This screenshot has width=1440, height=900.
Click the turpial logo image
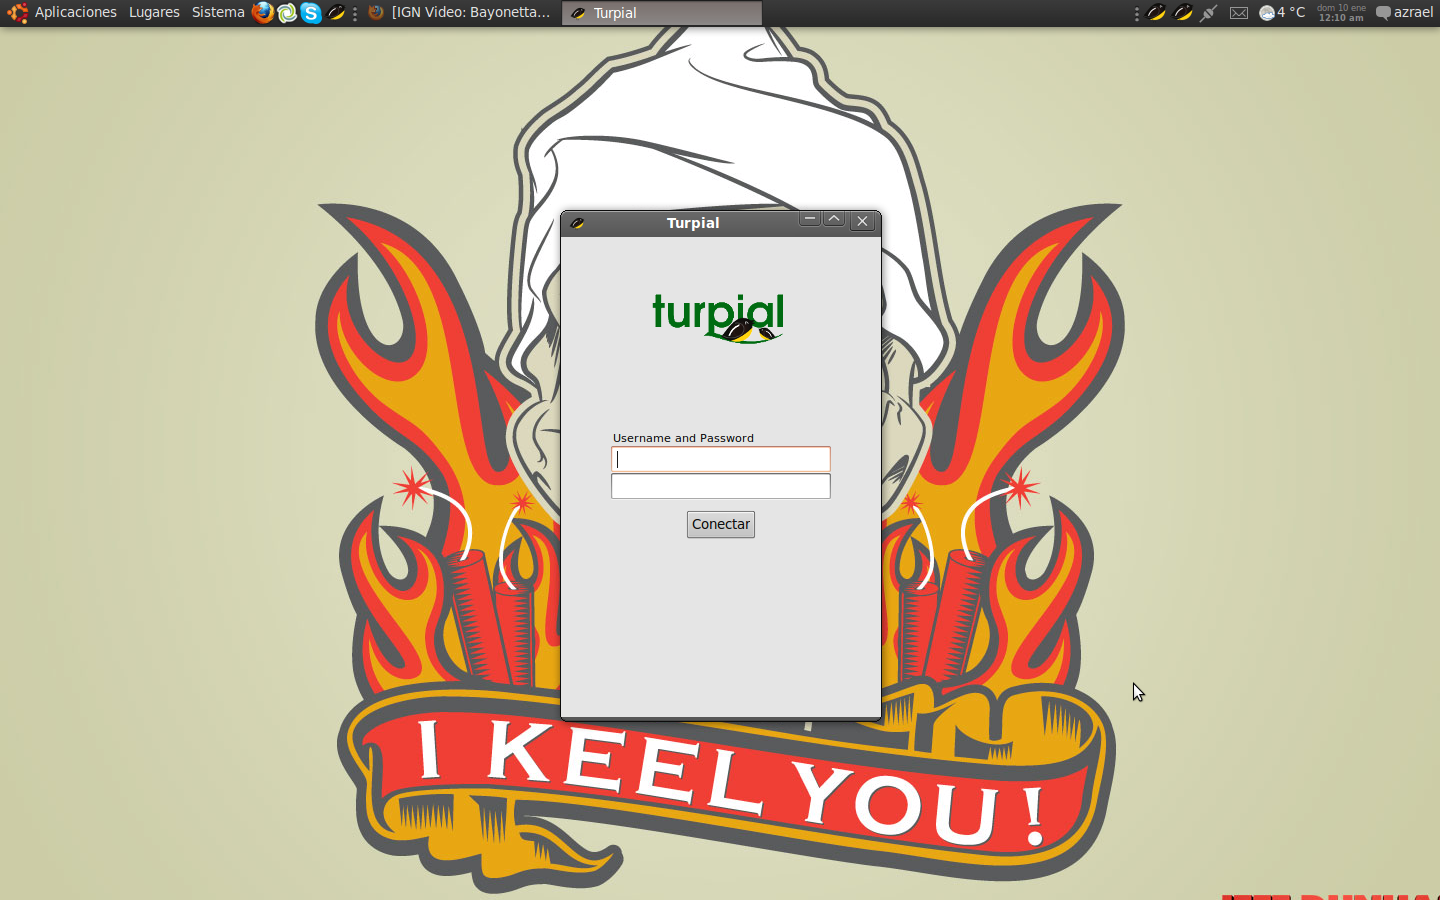718,318
